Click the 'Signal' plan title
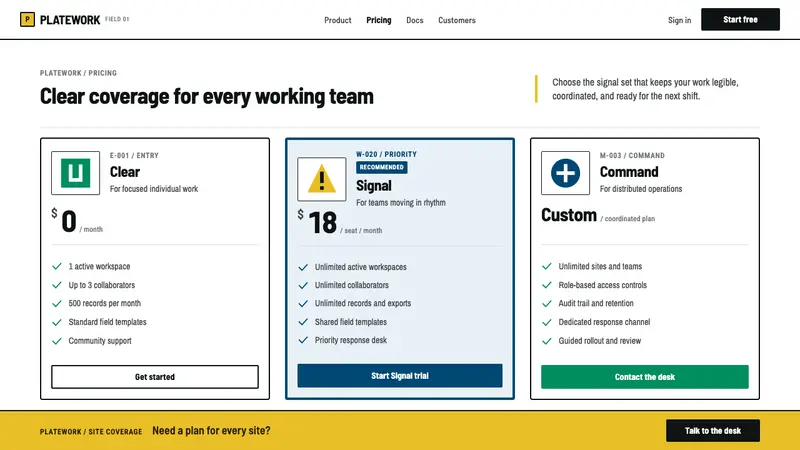 pyautogui.click(x=374, y=186)
